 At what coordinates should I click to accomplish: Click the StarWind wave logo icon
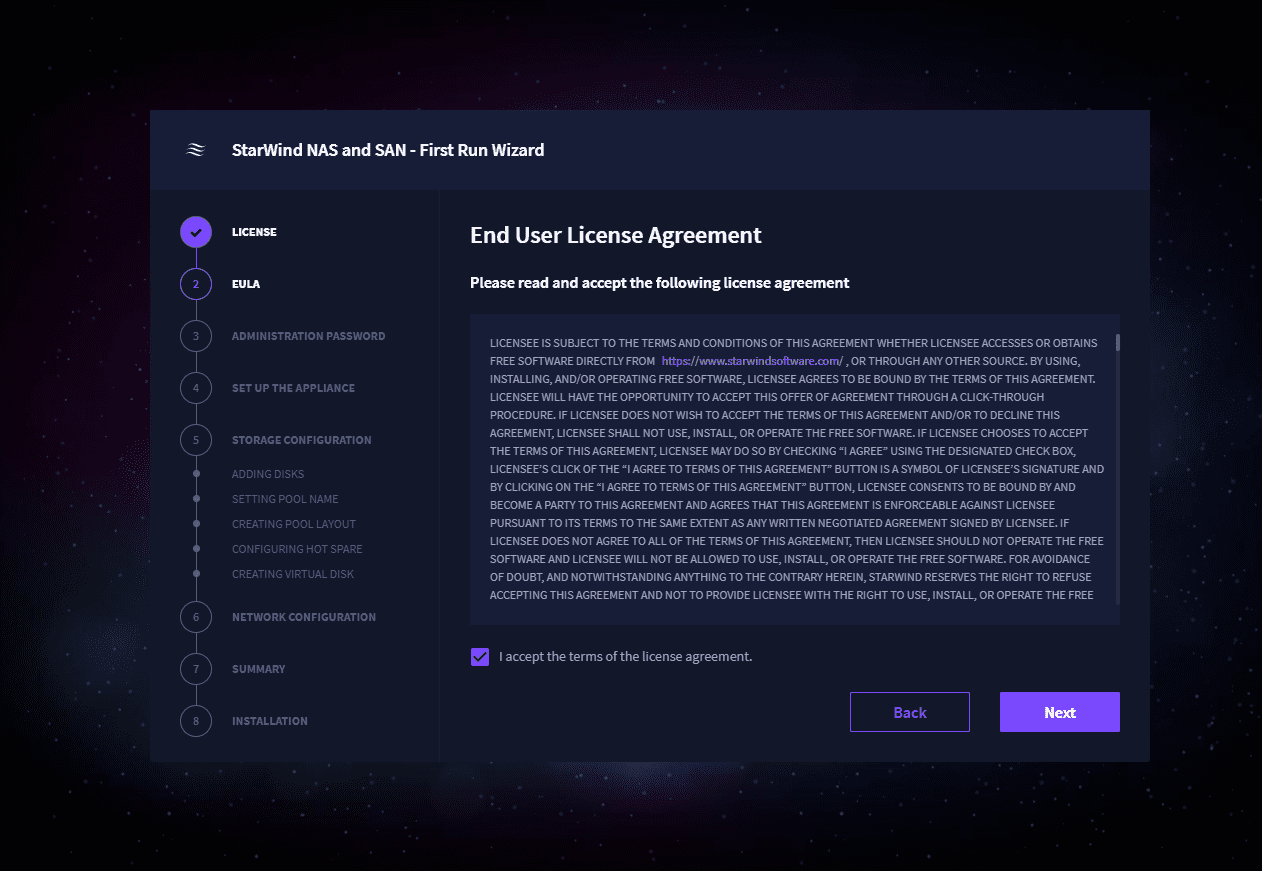(x=196, y=150)
